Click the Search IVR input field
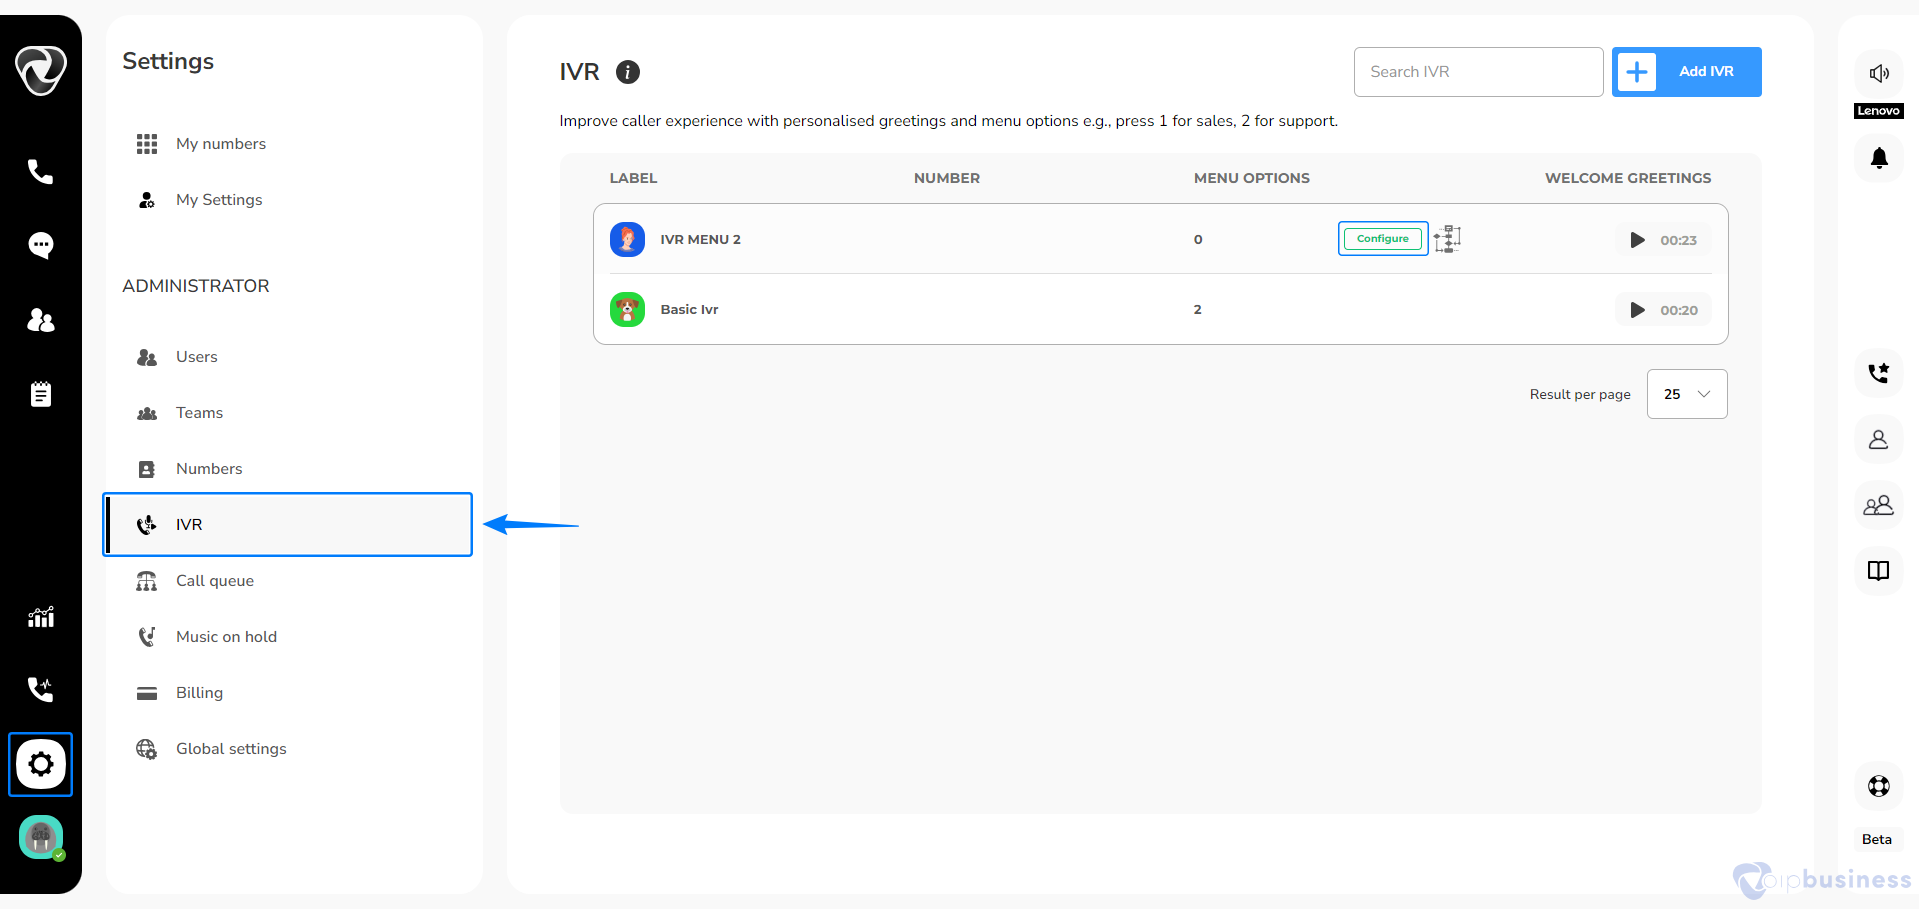The height and width of the screenshot is (909, 1919). click(x=1478, y=72)
